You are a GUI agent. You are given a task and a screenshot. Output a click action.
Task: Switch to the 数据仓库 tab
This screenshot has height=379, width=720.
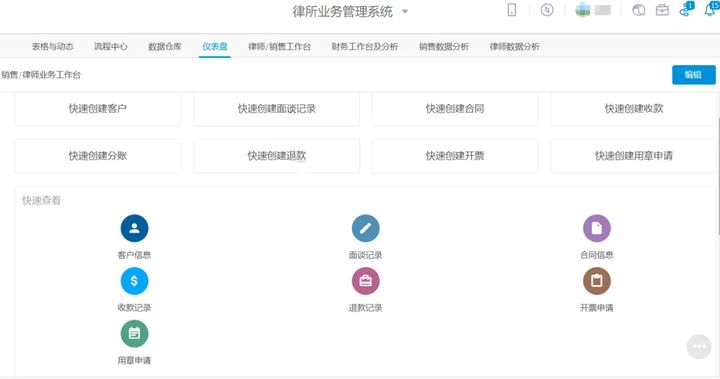tap(165, 46)
